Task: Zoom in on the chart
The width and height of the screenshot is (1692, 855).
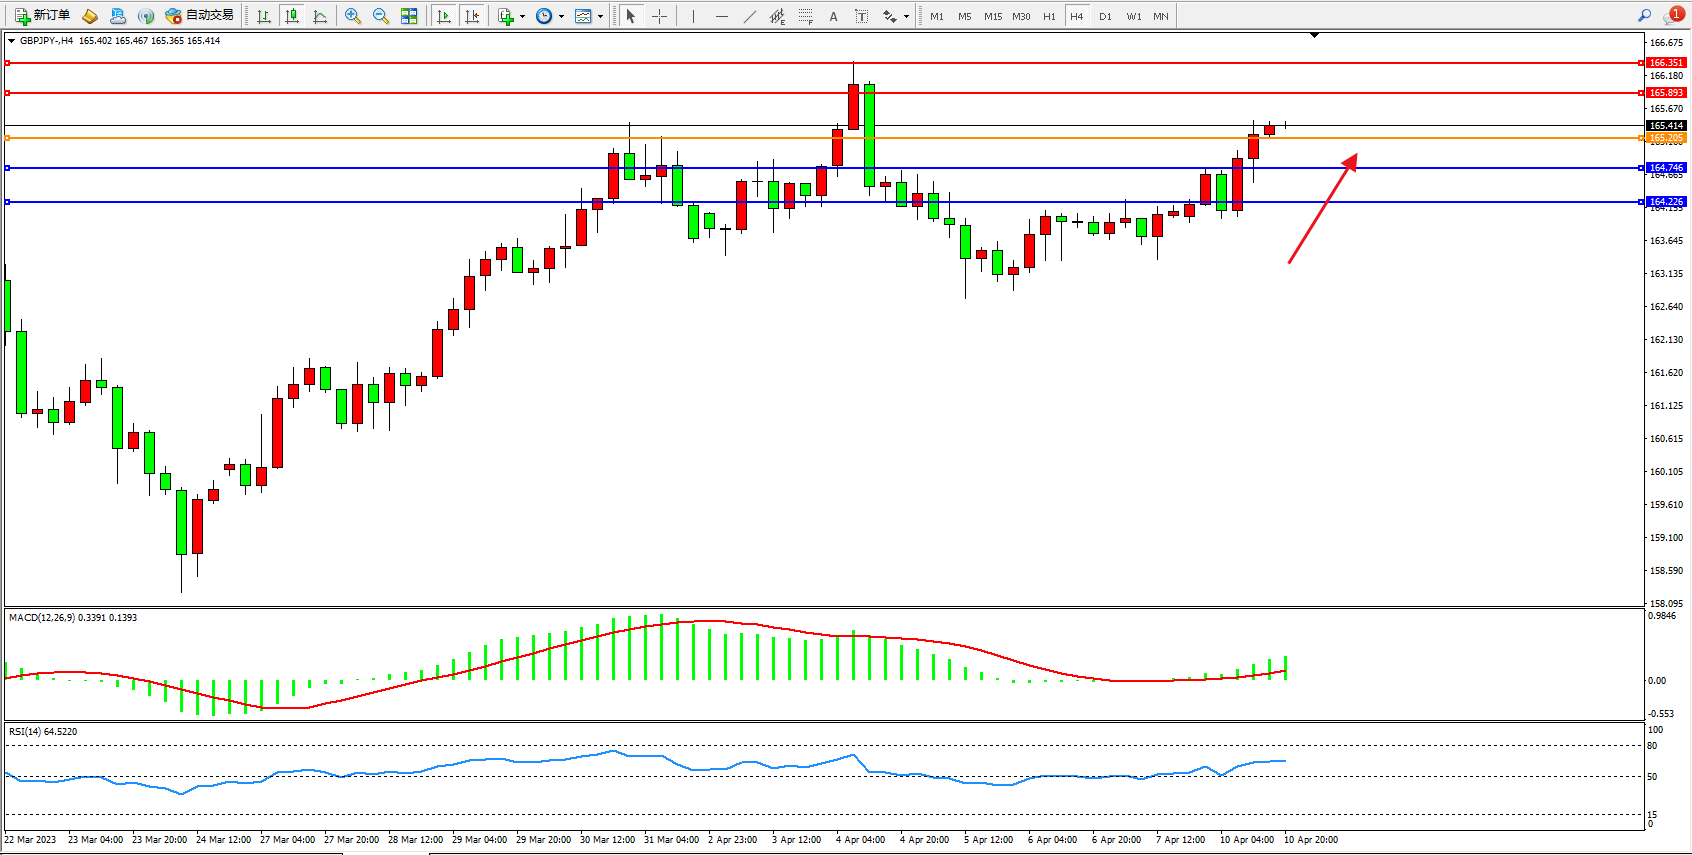Action: click(x=353, y=16)
